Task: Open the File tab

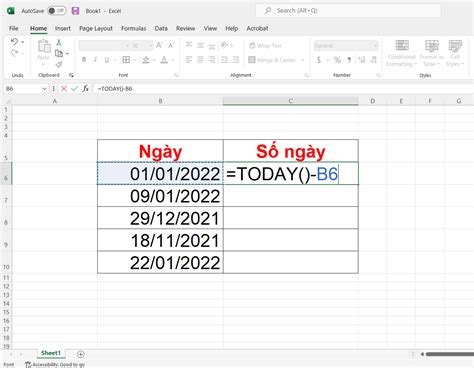Action: pyautogui.click(x=14, y=28)
